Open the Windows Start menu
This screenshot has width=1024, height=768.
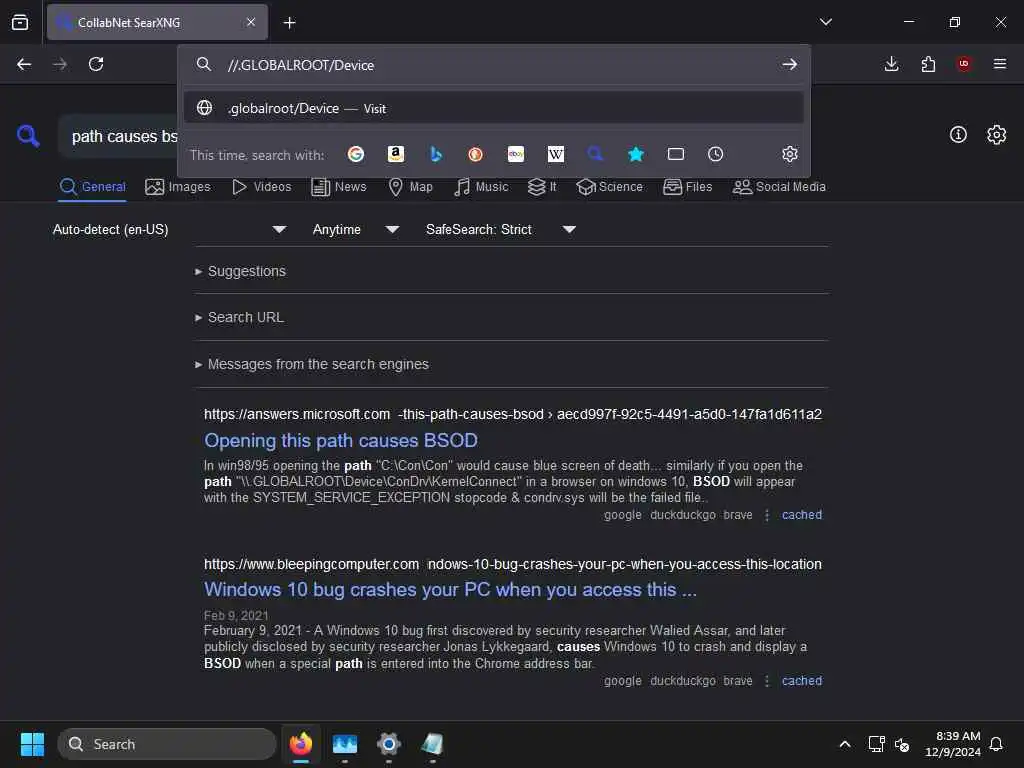coord(32,744)
